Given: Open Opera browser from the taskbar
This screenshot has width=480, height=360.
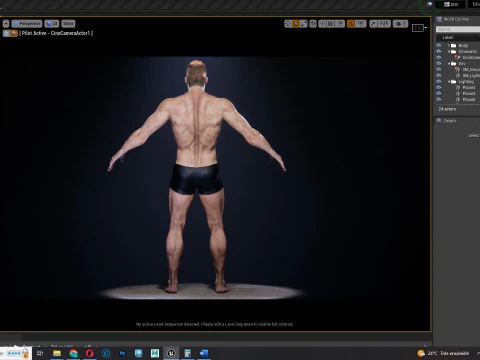Looking at the screenshot, I should pos(90,353).
